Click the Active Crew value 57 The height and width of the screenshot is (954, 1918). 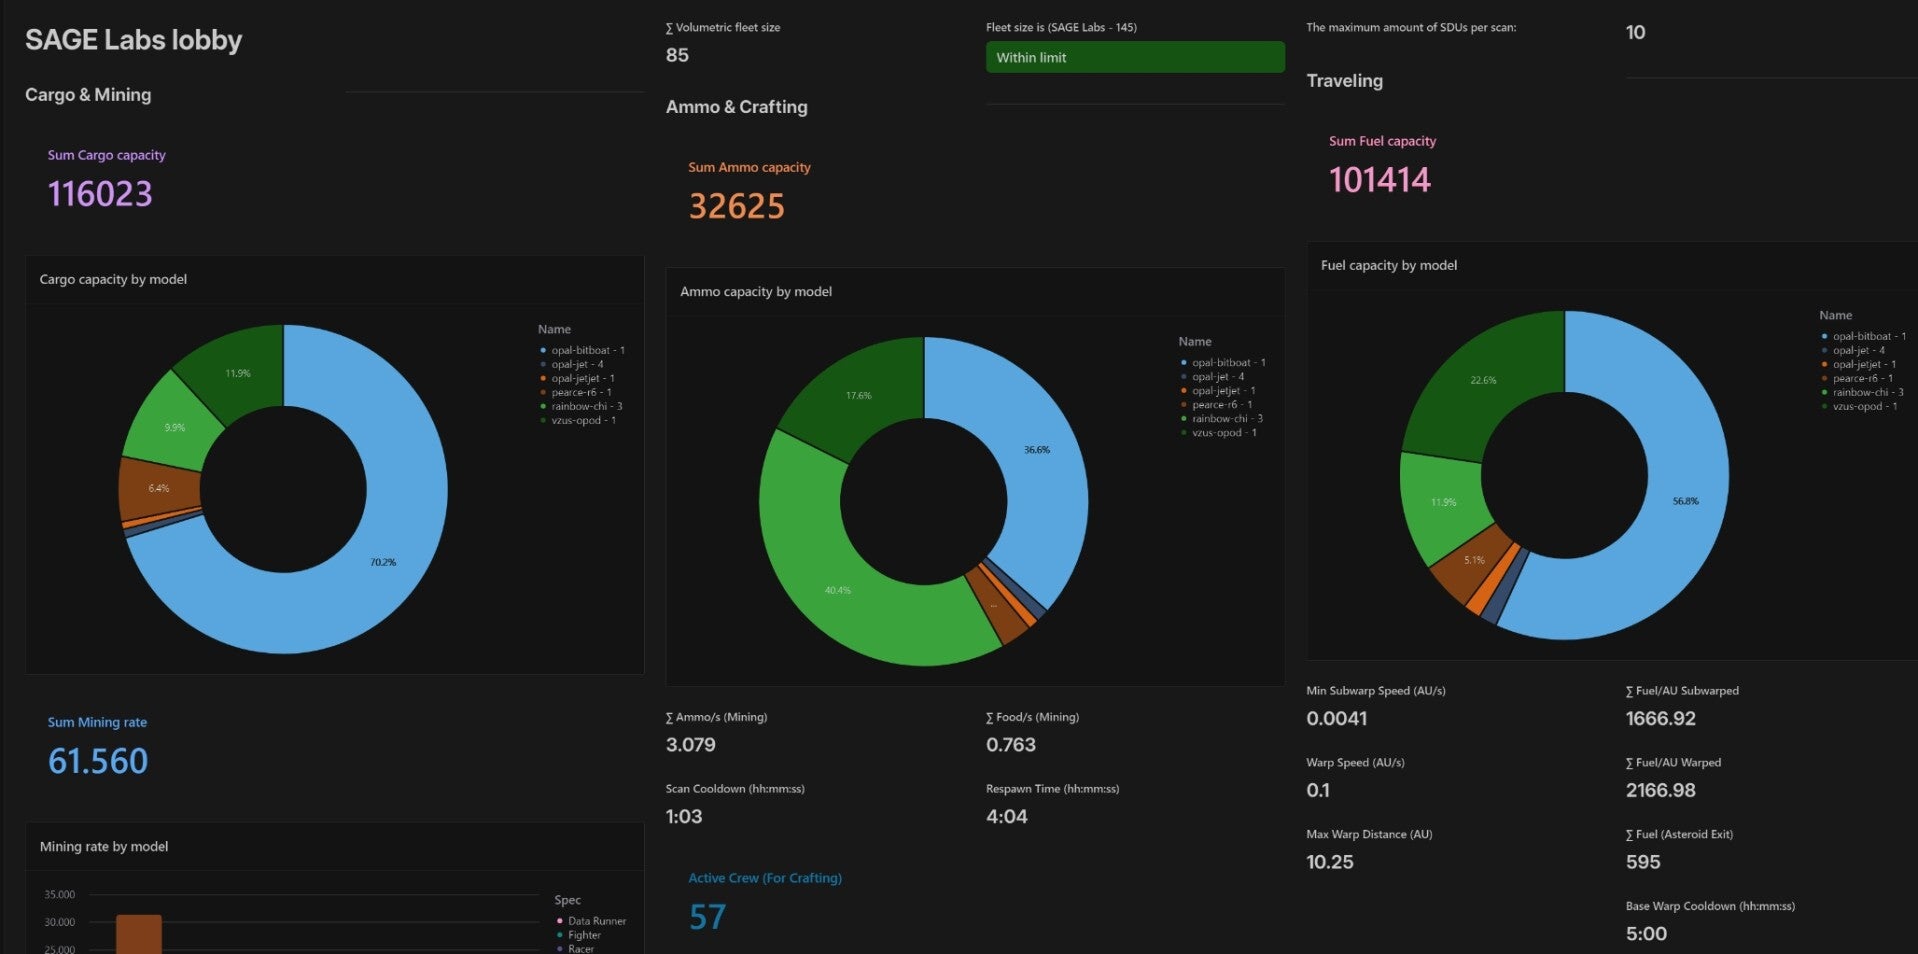(x=707, y=918)
